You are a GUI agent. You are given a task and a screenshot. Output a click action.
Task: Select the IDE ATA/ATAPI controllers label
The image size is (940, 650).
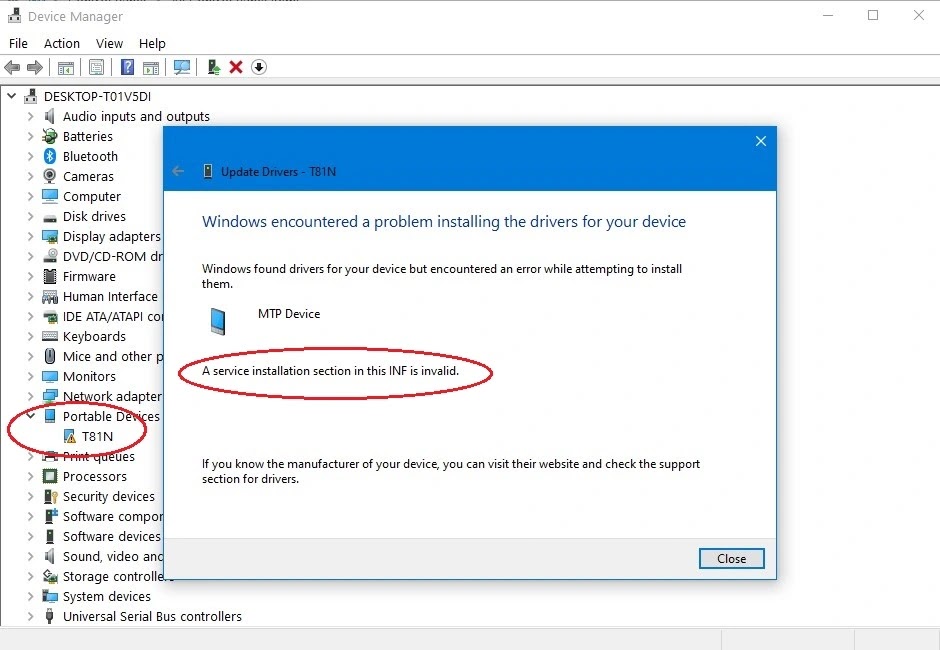[x=113, y=316]
